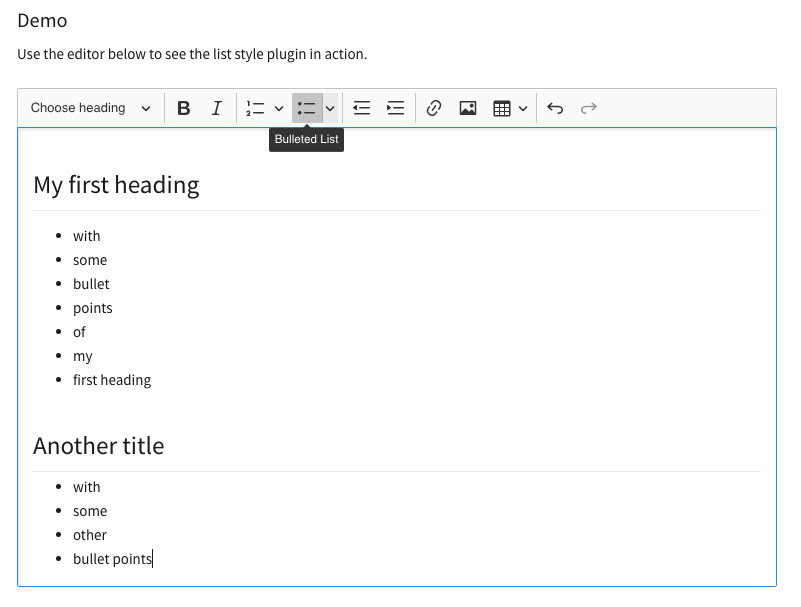The height and width of the screenshot is (607, 801).
Task: Redo with the redo arrow icon
Action: coord(588,108)
